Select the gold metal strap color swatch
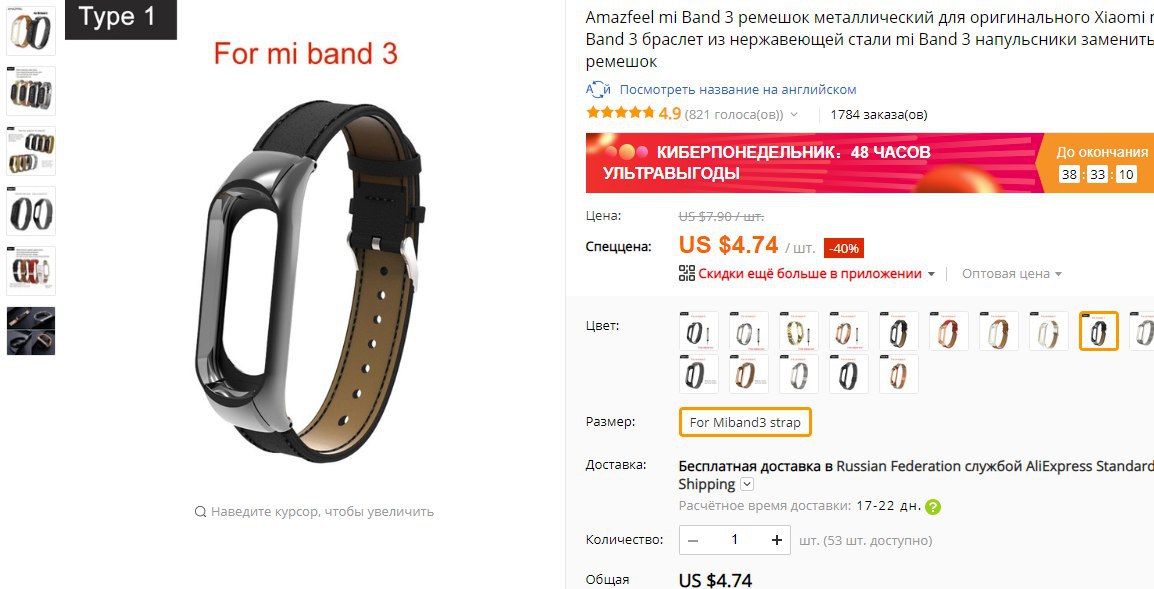This screenshot has width=1154, height=589. coord(799,331)
